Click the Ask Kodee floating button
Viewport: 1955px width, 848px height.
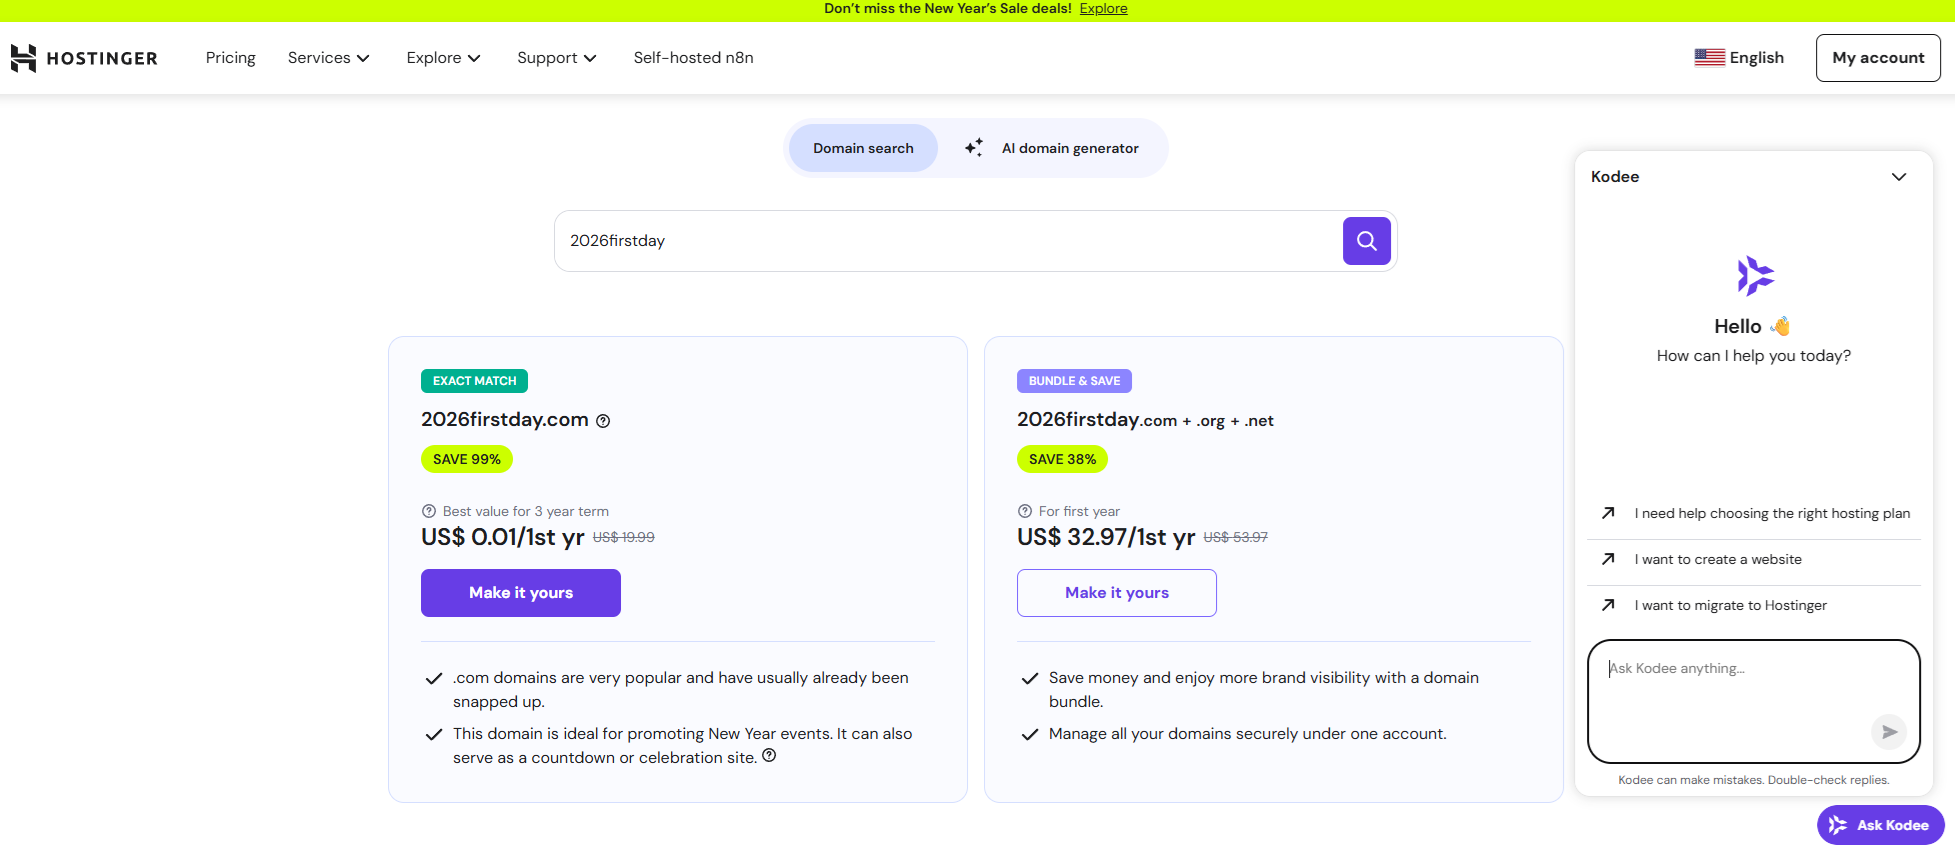click(x=1880, y=825)
